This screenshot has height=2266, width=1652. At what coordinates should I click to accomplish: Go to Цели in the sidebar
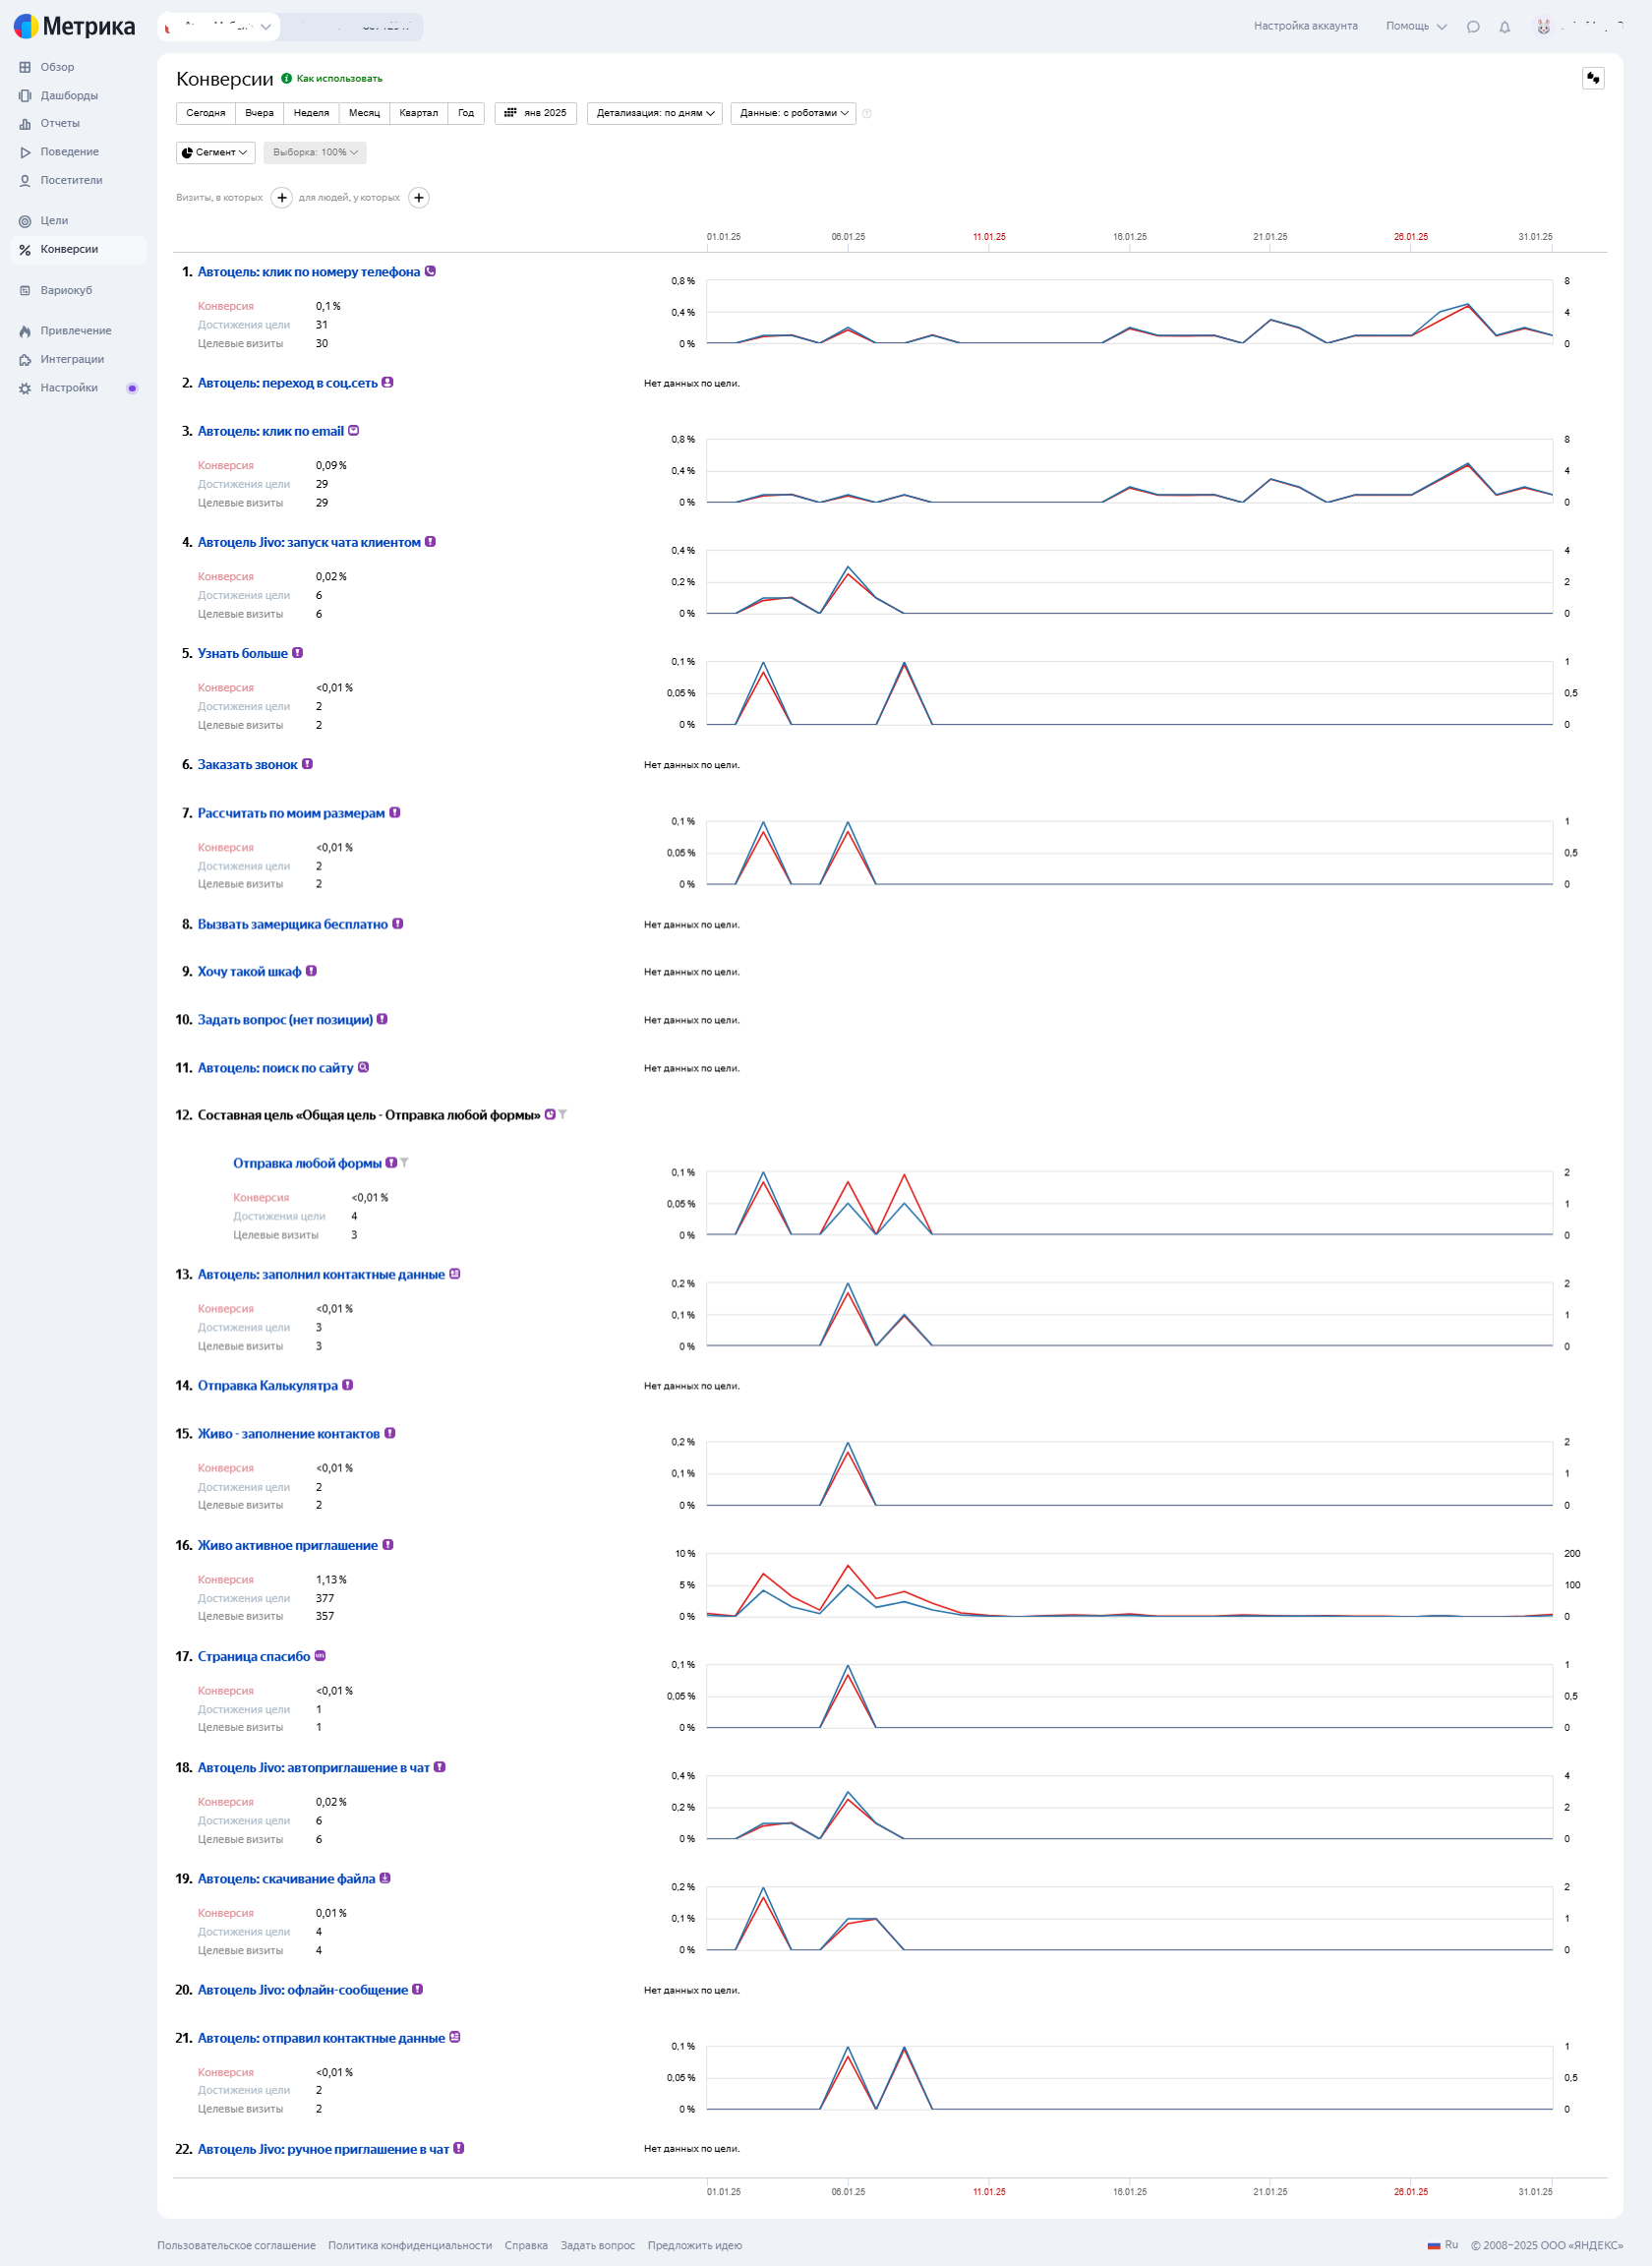point(54,221)
